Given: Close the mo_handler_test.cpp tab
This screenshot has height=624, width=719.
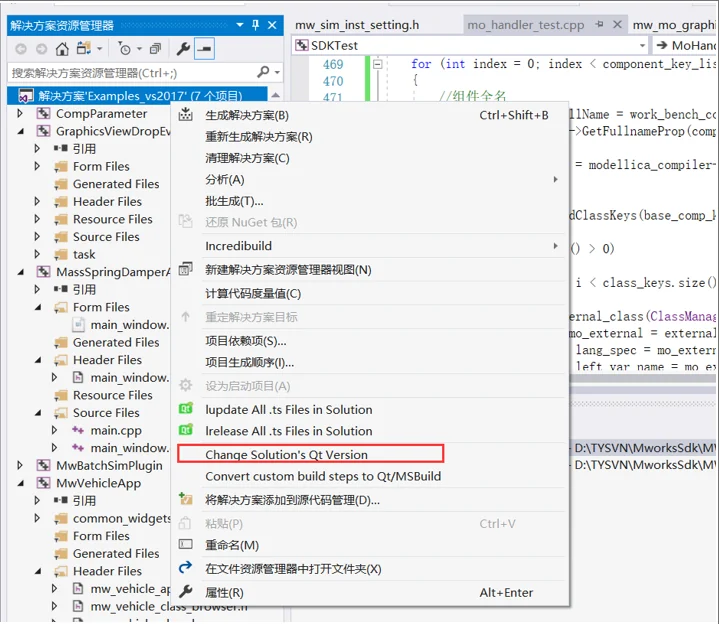Looking at the screenshot, I should pyautogui.click(x=618, y=24).
